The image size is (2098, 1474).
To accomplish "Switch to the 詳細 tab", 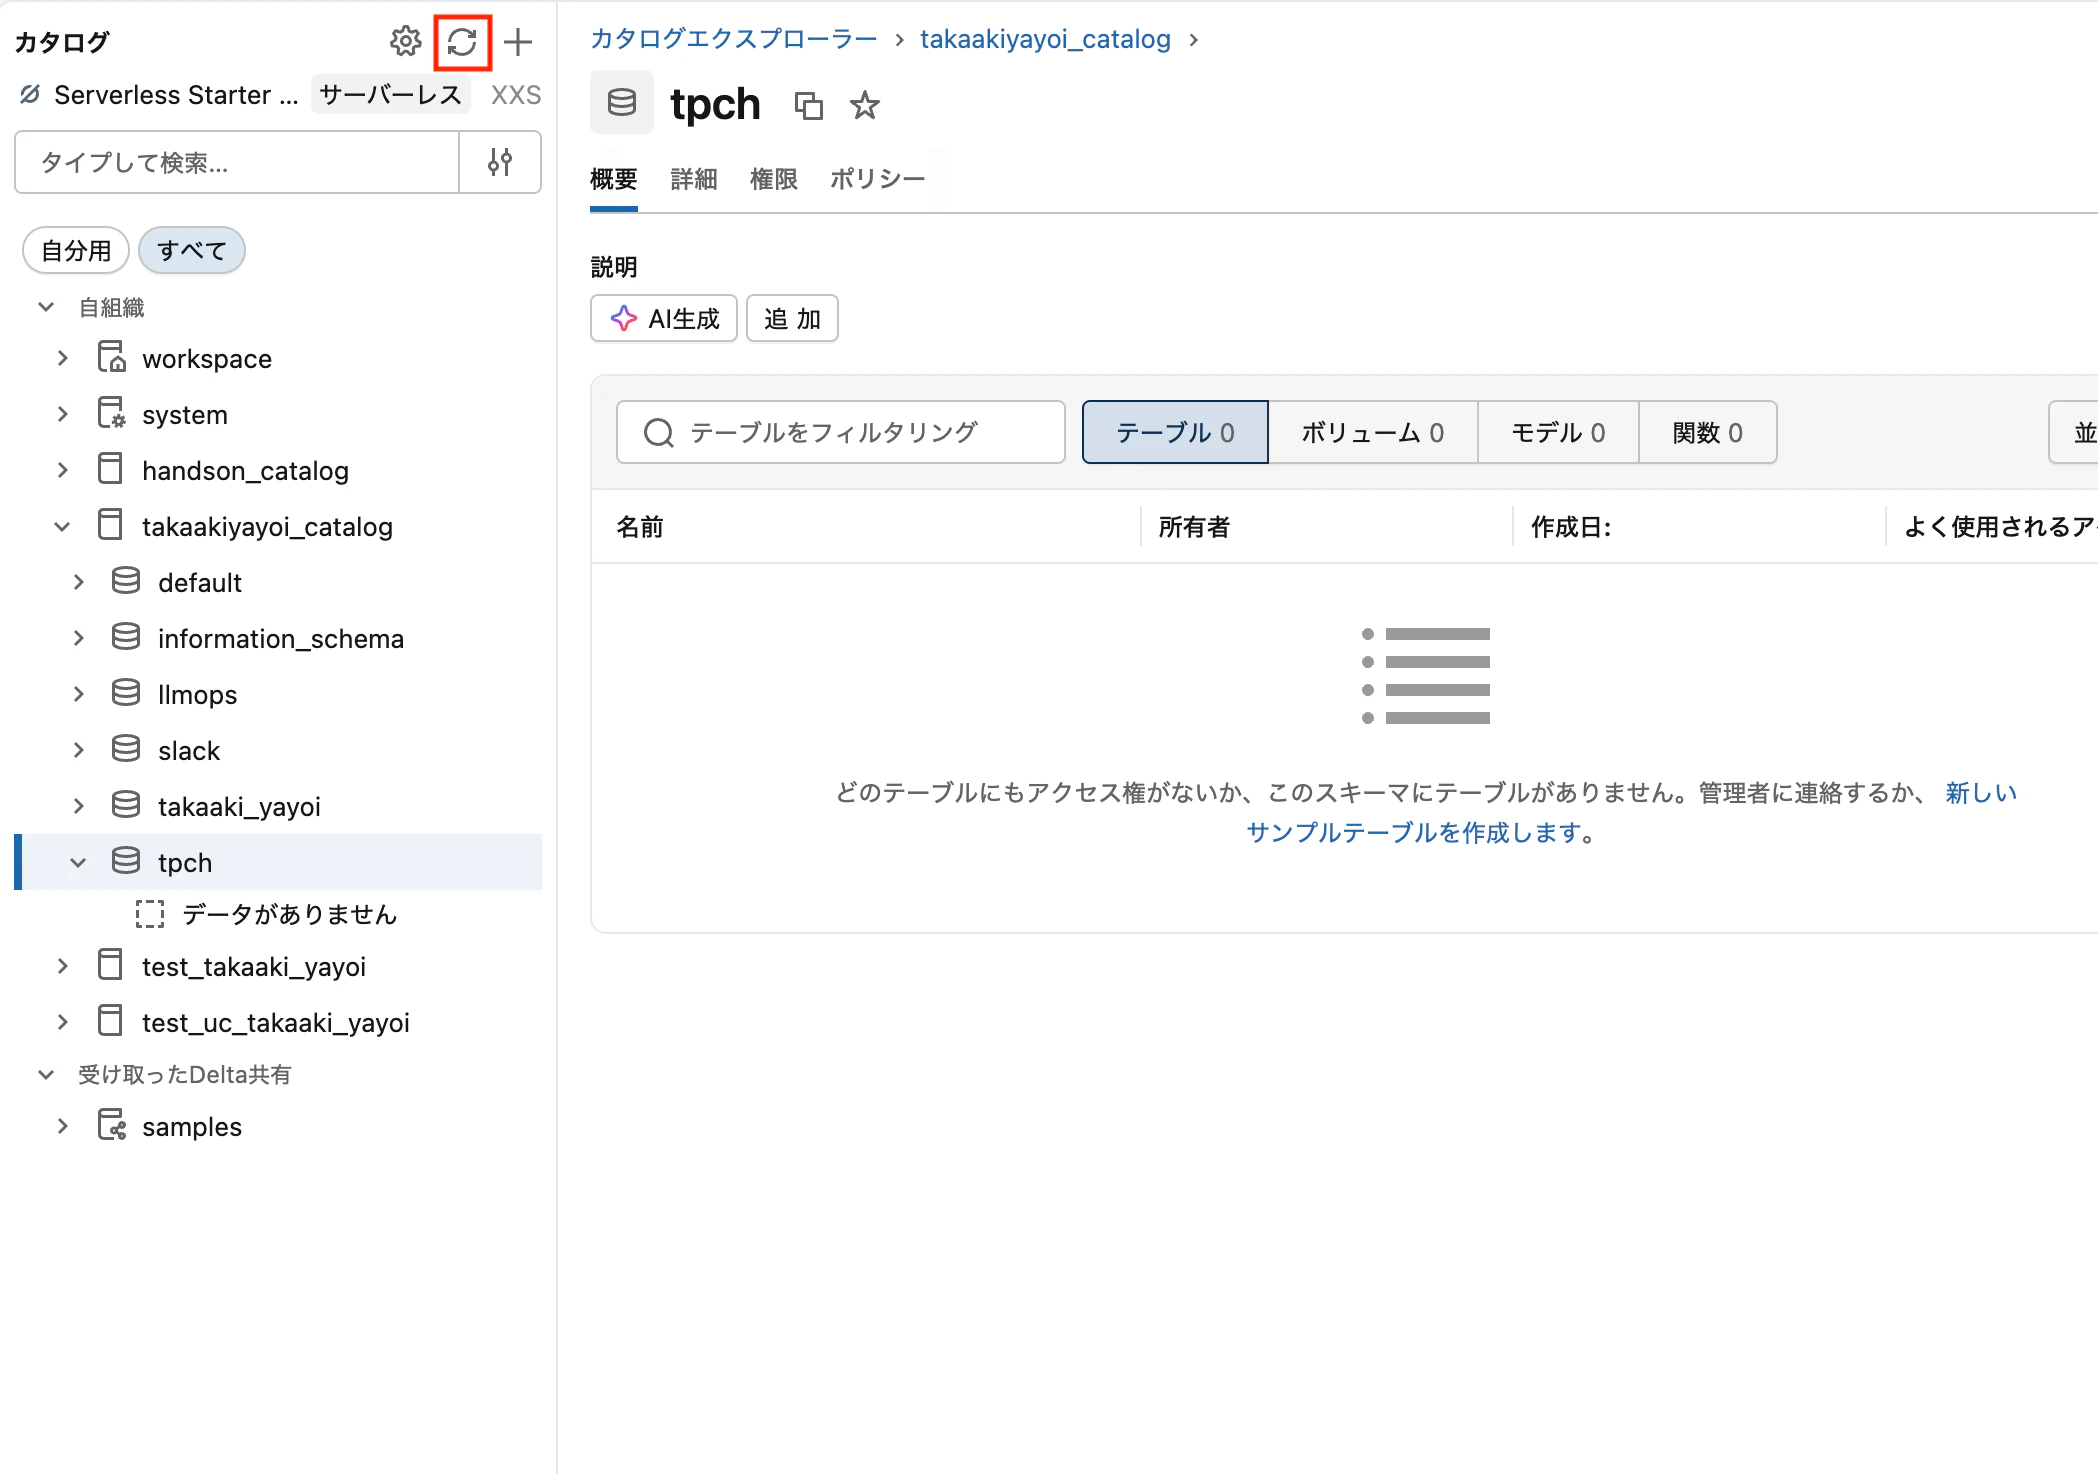I will pos(694,179).
